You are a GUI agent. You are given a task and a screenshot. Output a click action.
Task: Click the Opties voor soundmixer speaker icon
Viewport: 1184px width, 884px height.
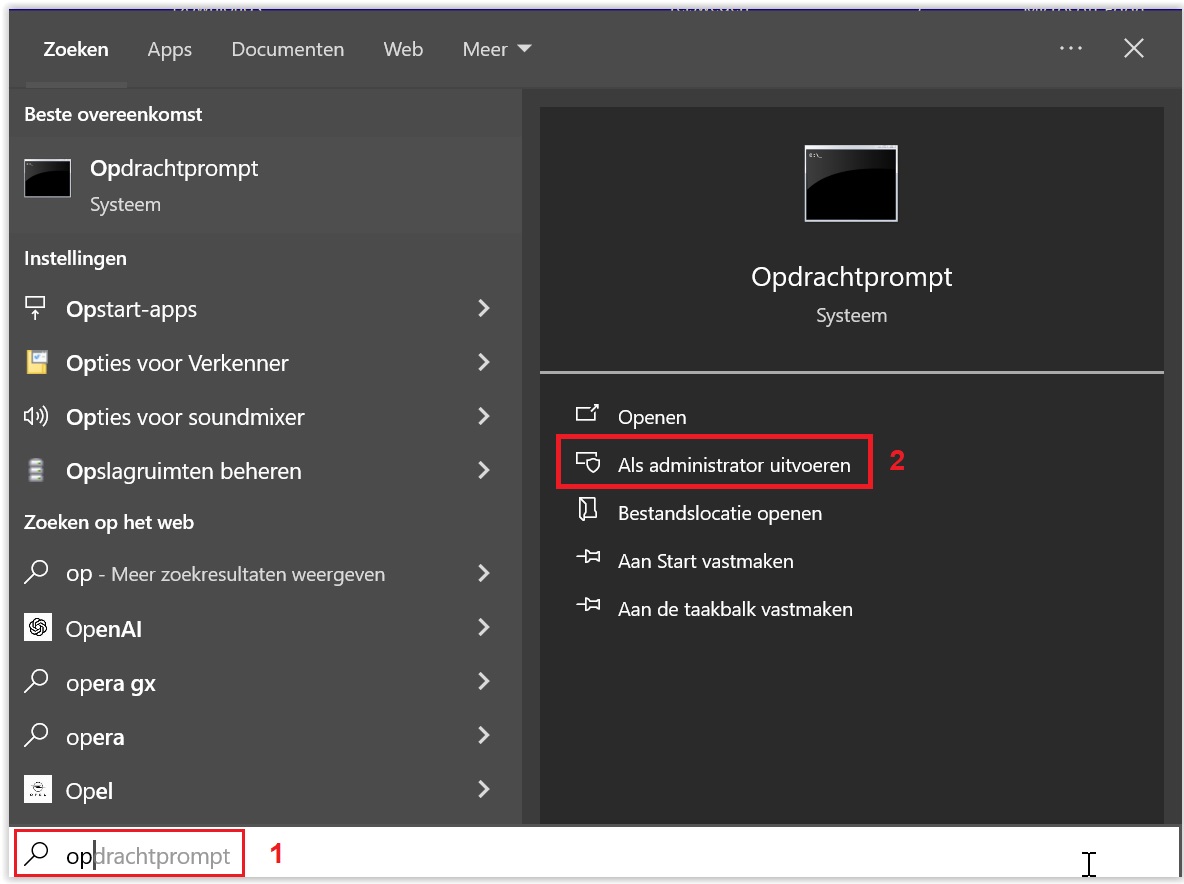pyautogui.click(x=37, y=417)
